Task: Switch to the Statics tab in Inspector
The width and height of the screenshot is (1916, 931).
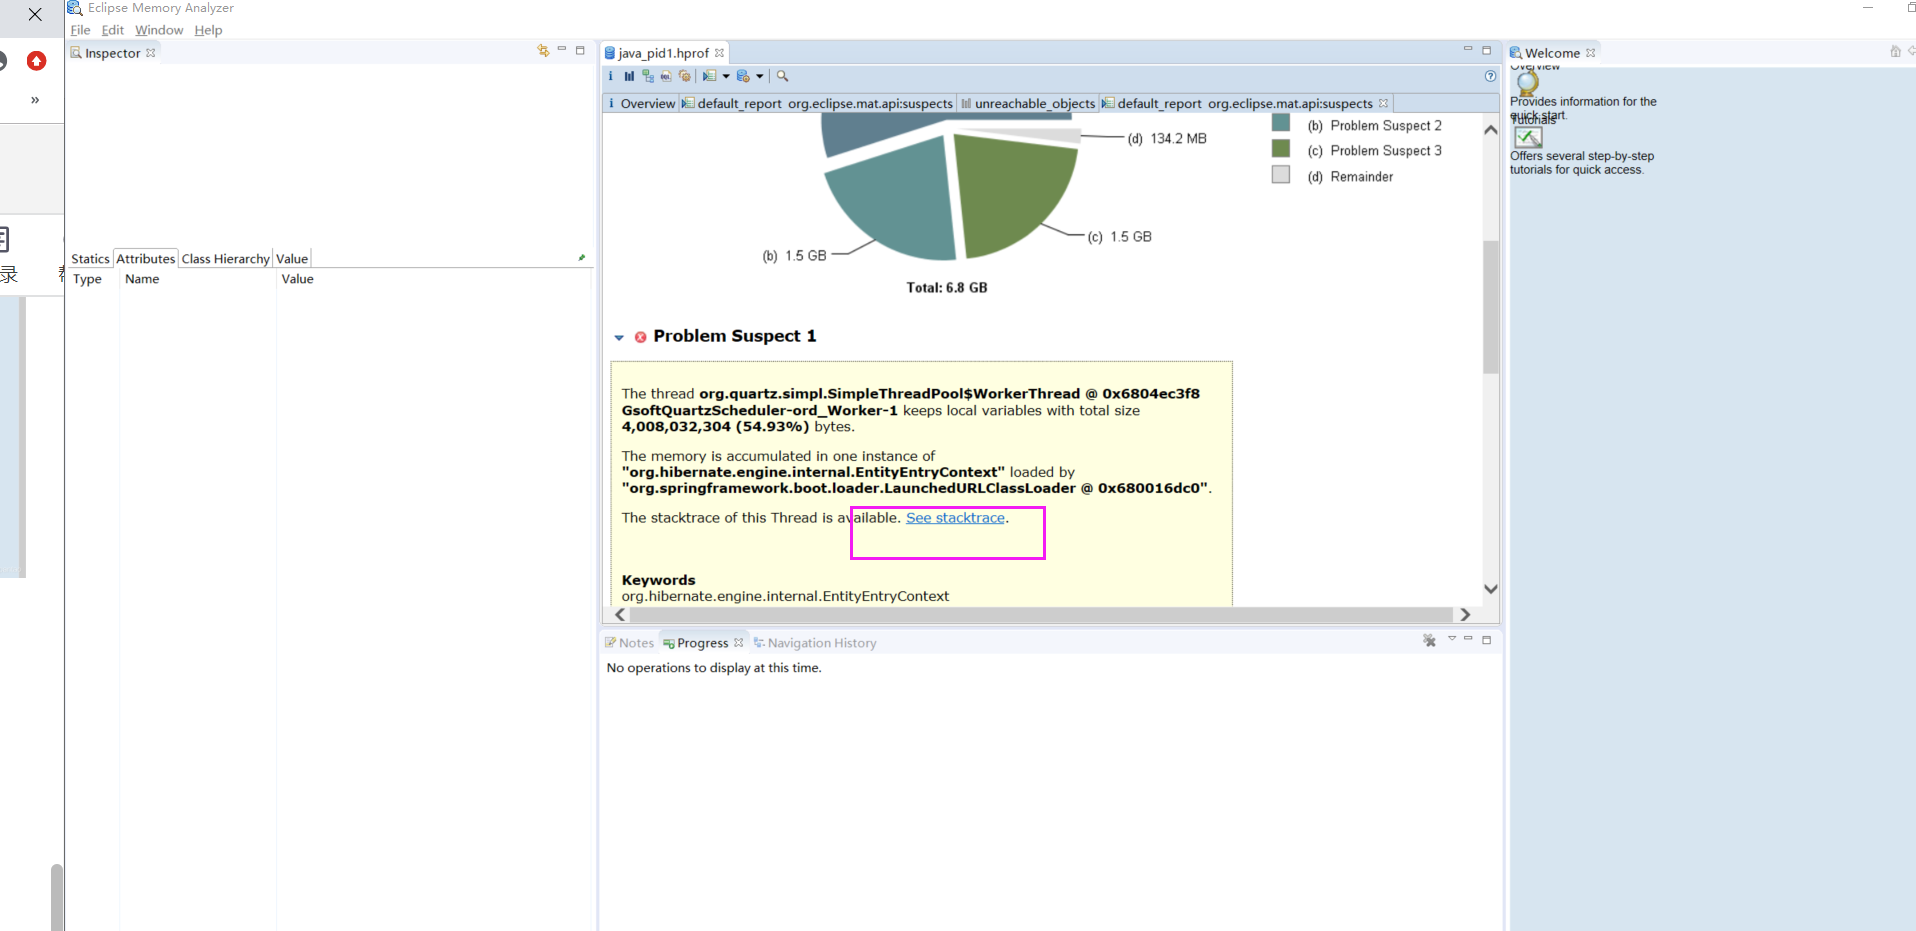Action: click(x=90, y=258)
